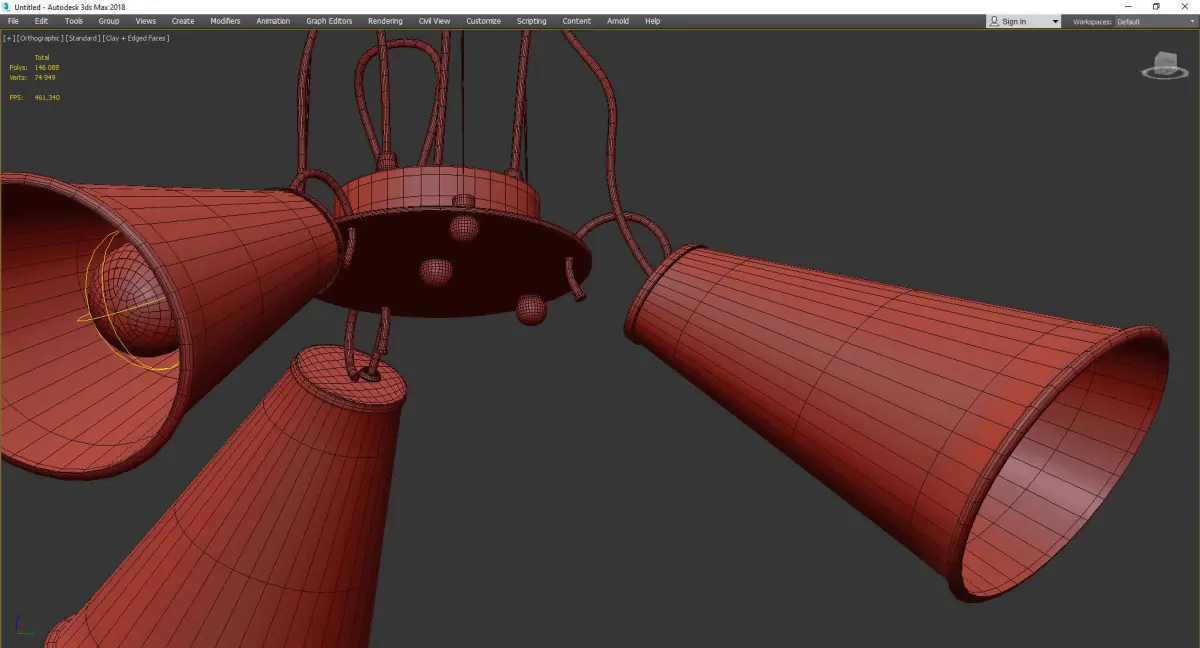
Task: Open the Views menu
Action: (146, 21)
